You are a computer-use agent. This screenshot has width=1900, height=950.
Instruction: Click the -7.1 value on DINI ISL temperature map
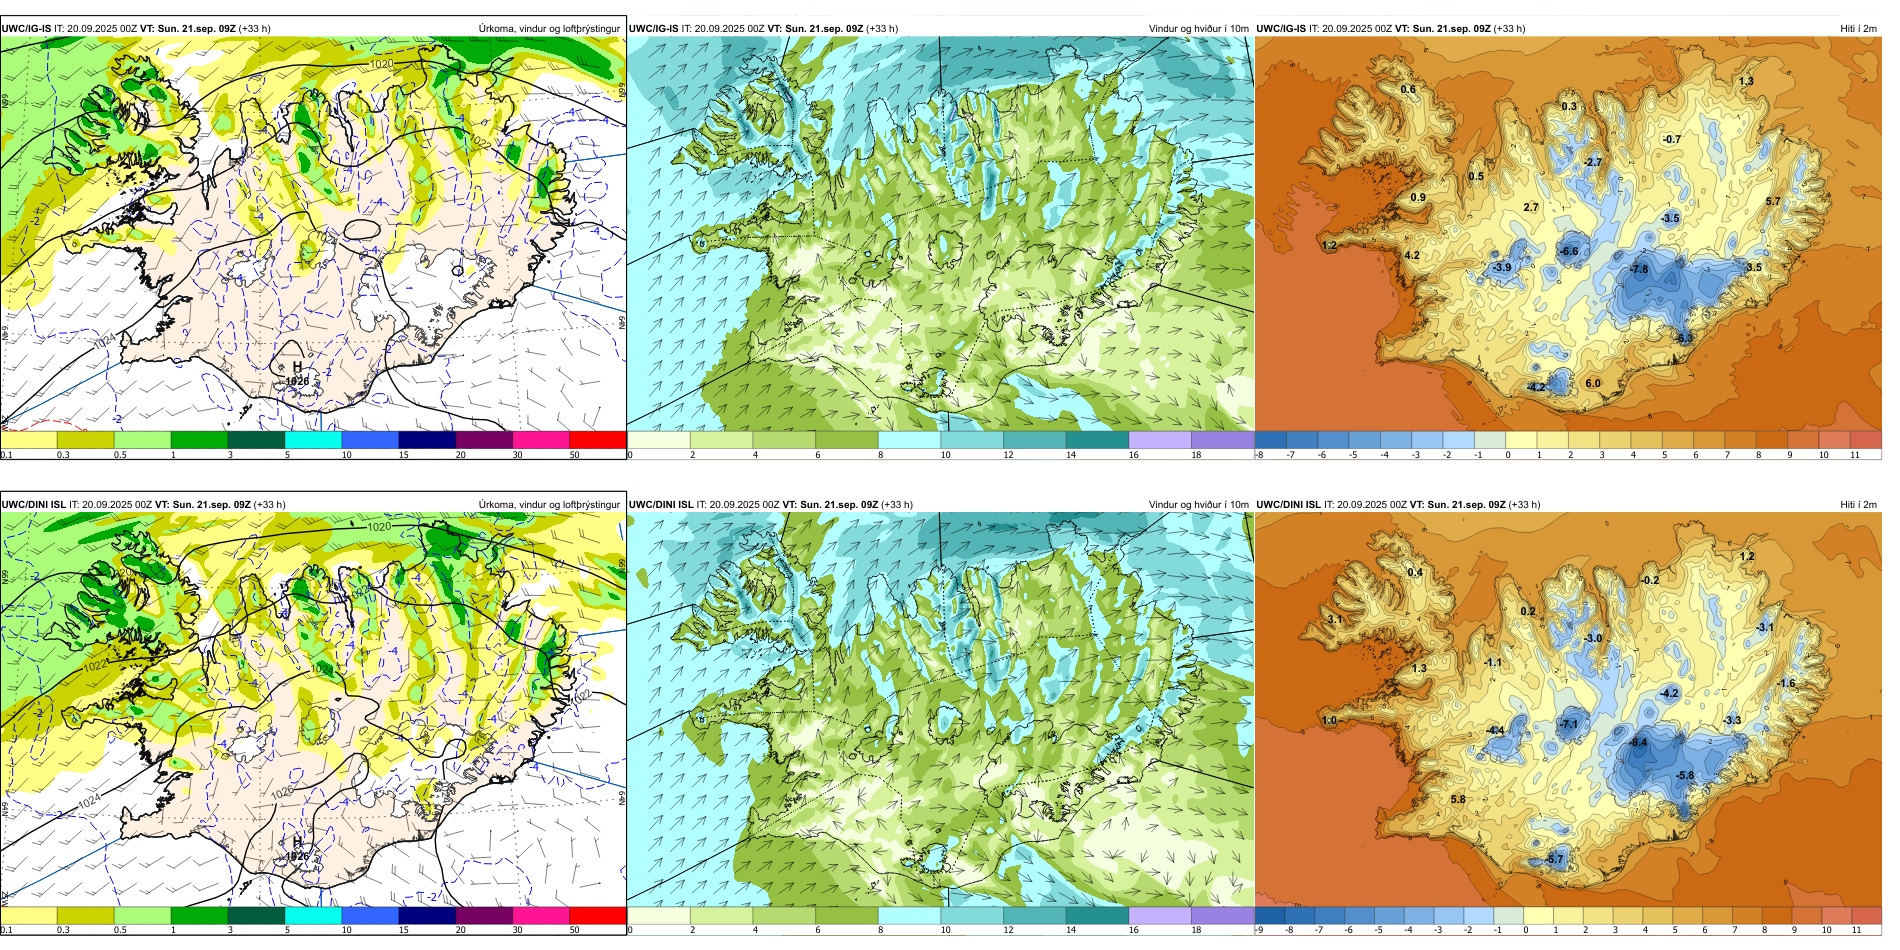(x=1569, y=725)
